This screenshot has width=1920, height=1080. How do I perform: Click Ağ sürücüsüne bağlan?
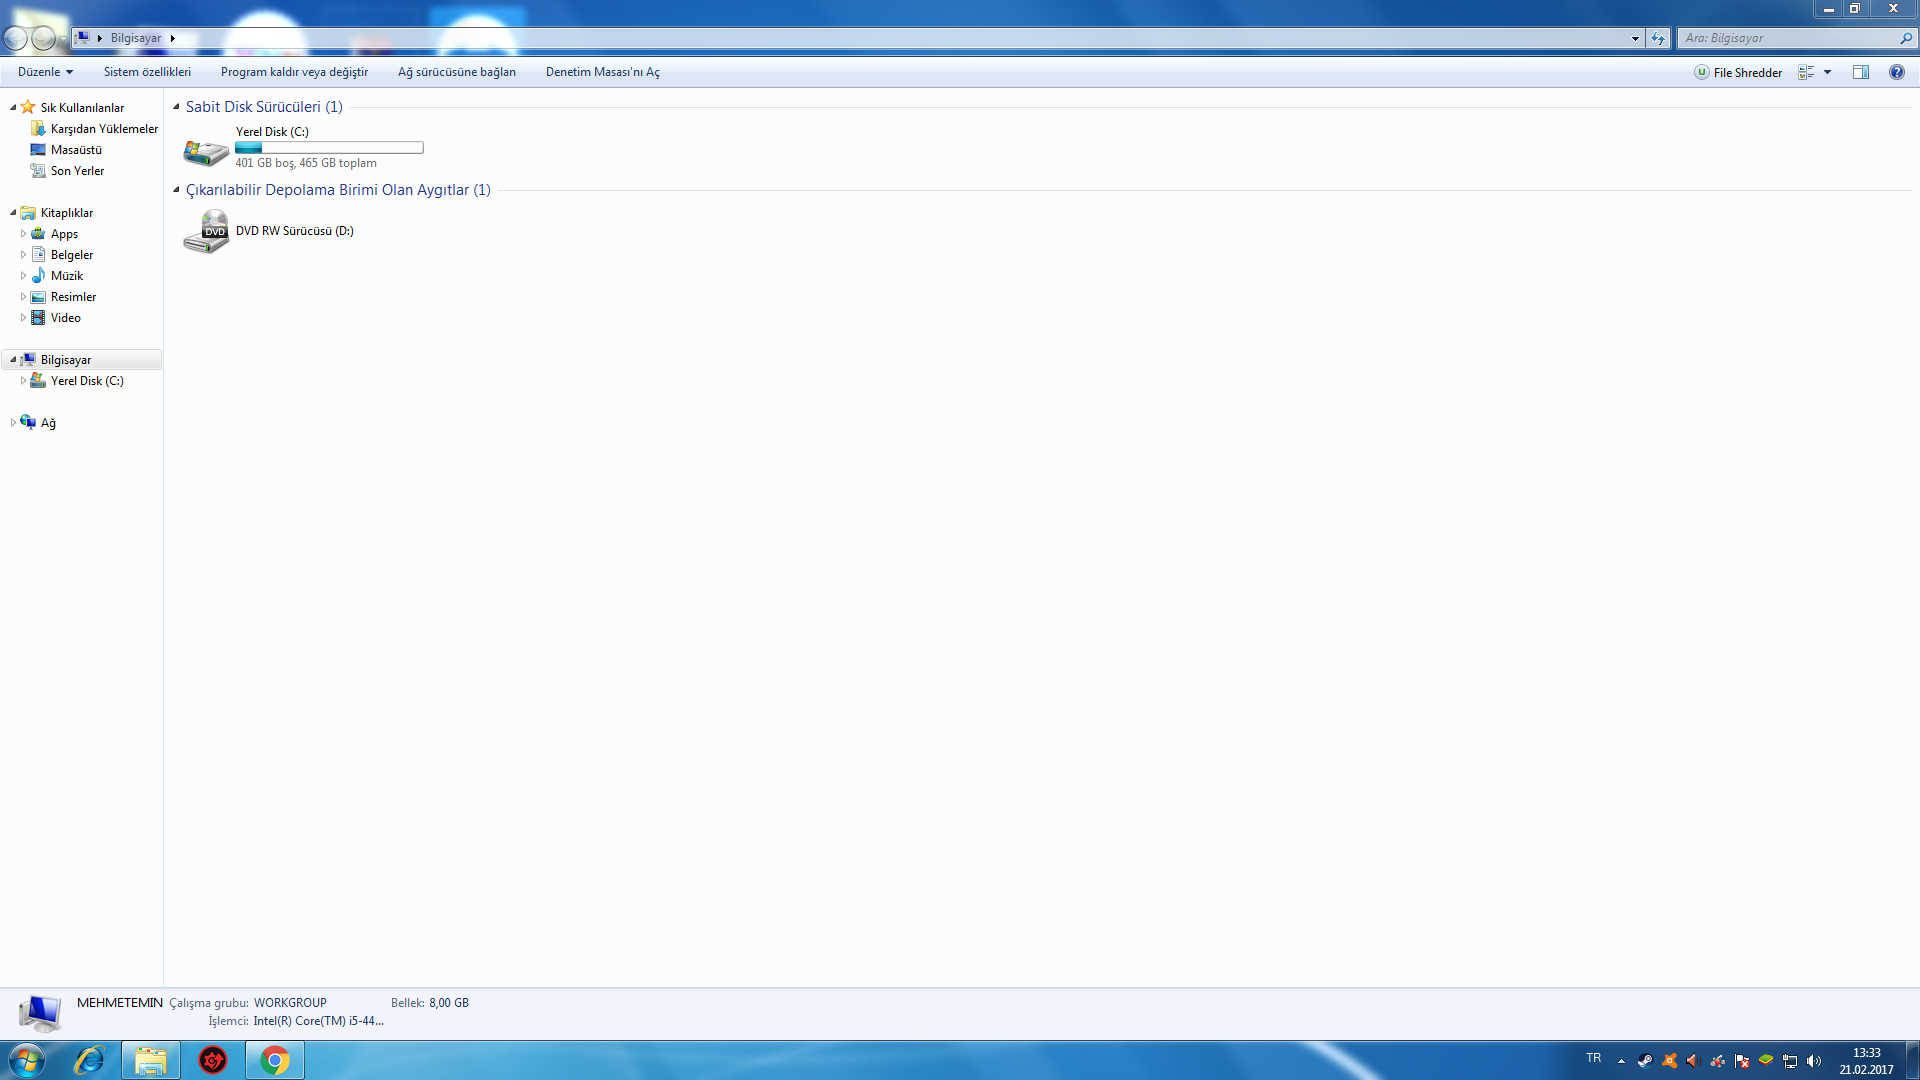point(457,72)
